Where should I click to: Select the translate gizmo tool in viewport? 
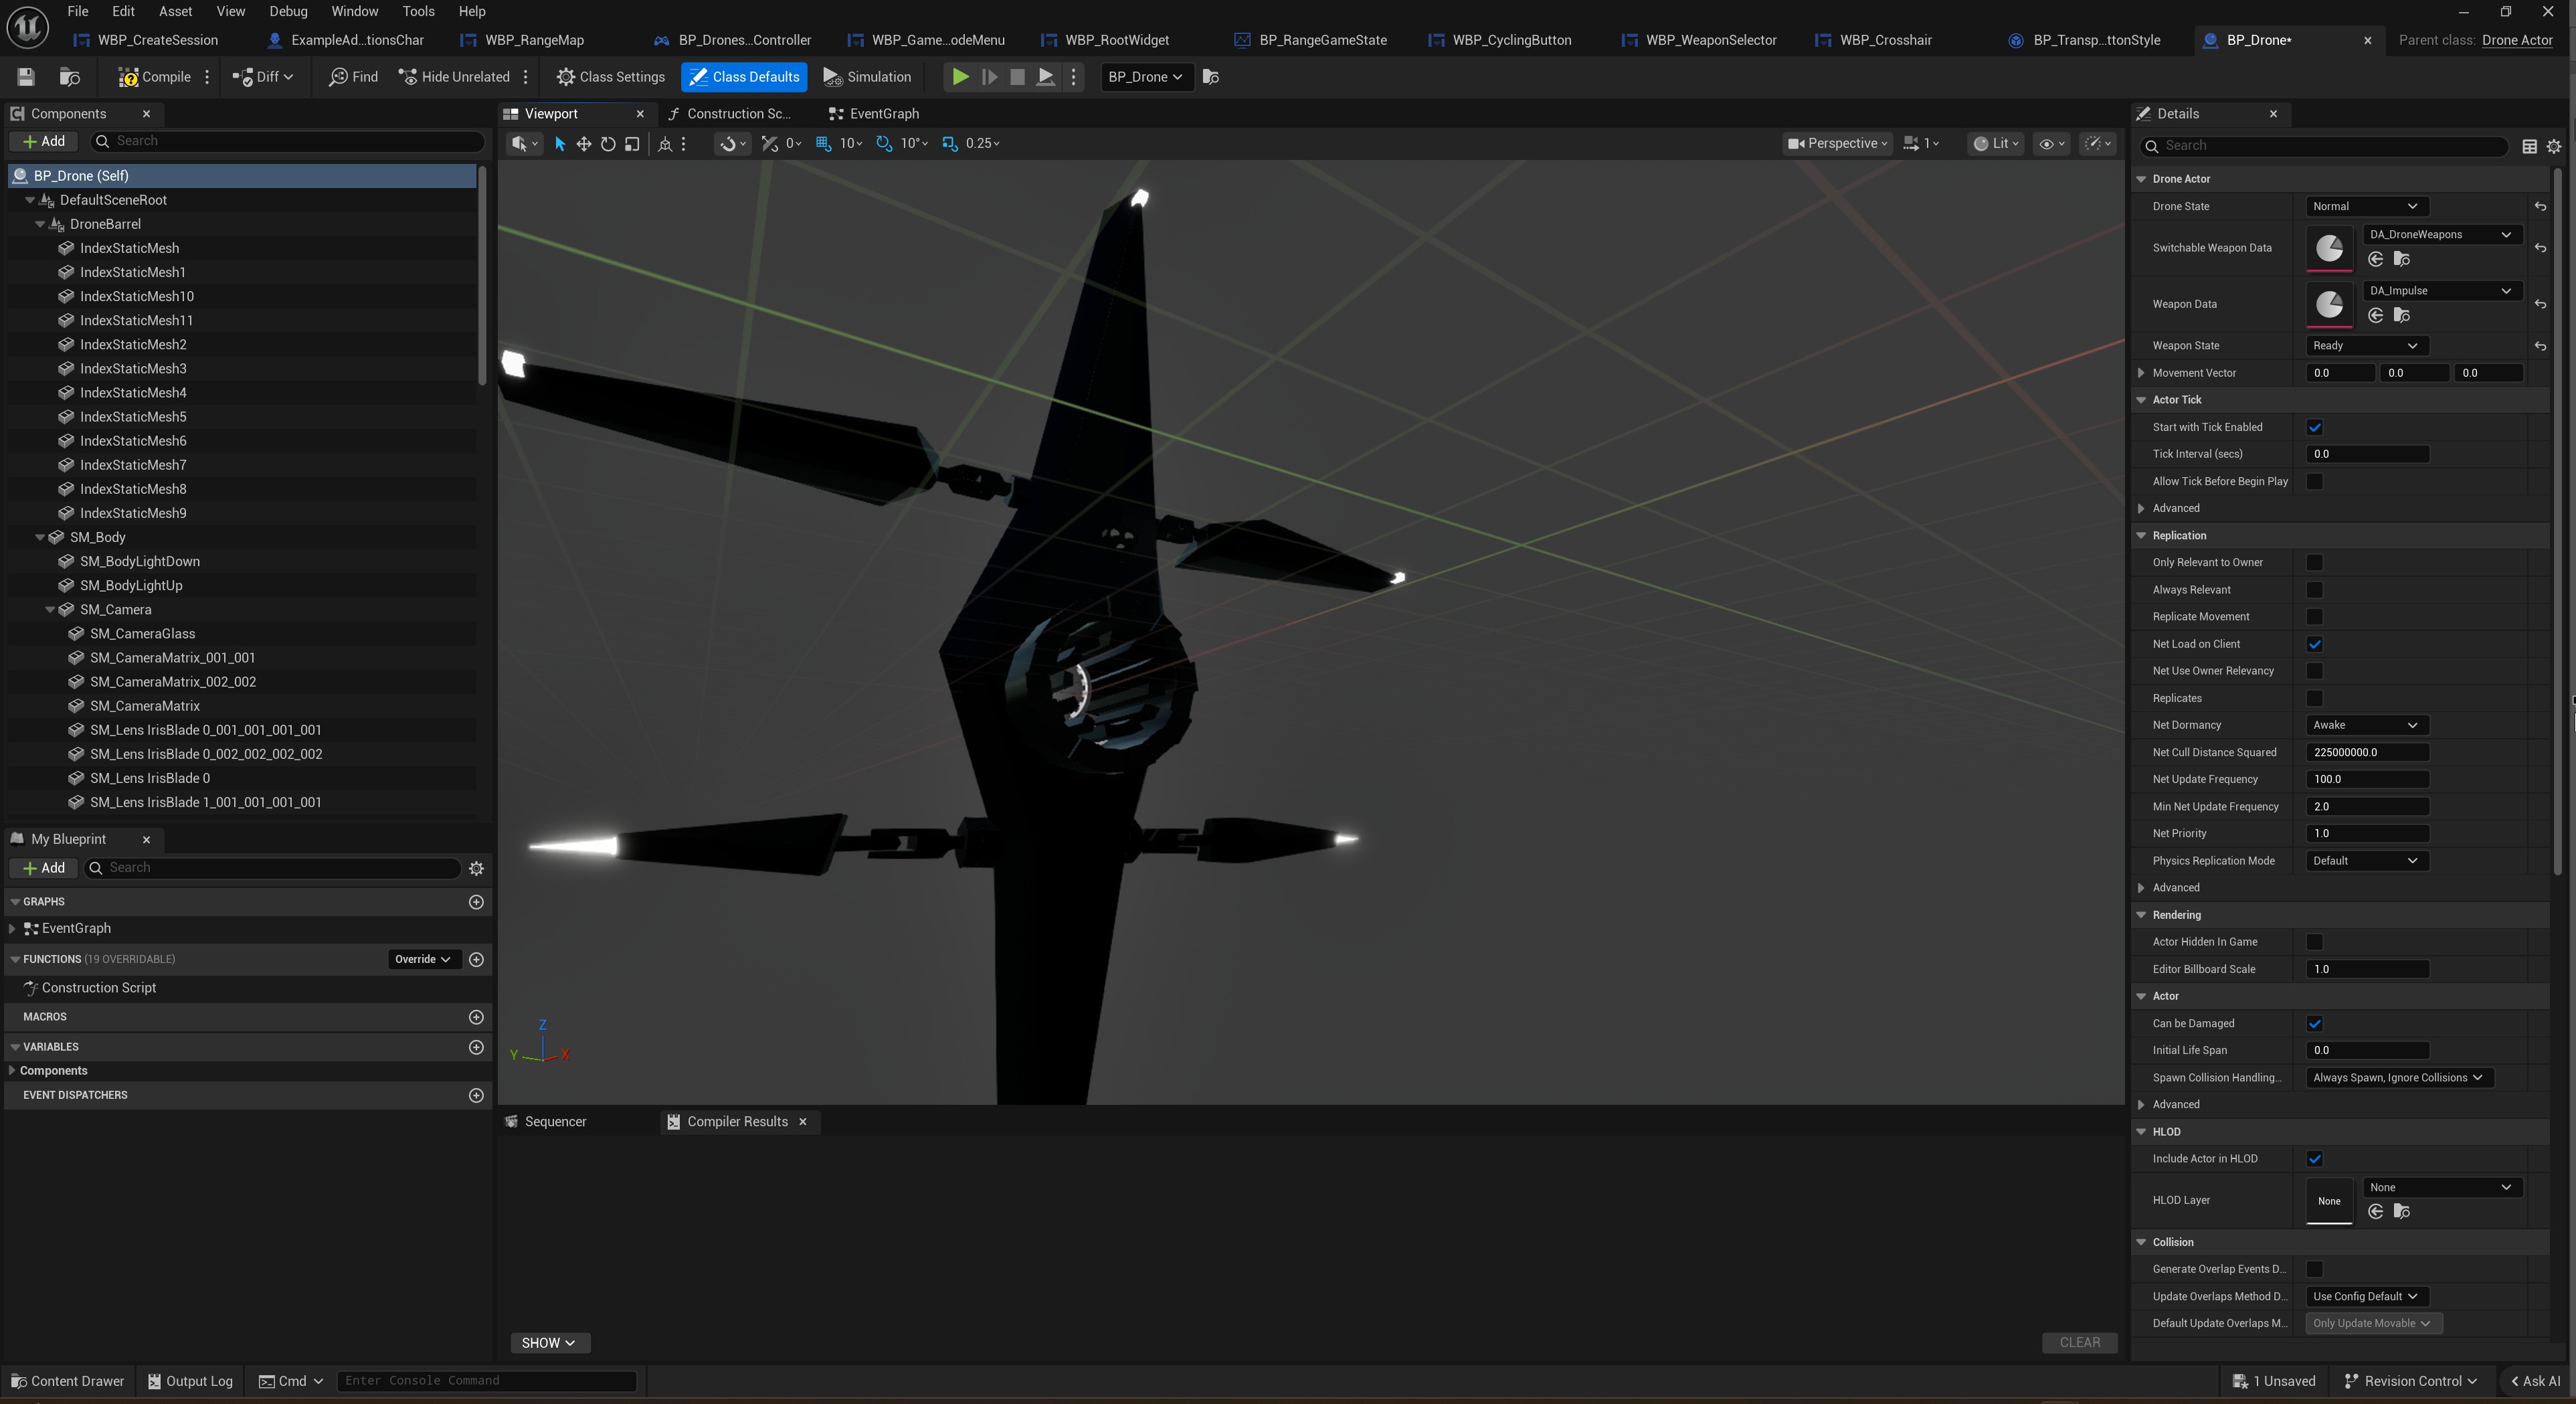click(x=584, y=144)
